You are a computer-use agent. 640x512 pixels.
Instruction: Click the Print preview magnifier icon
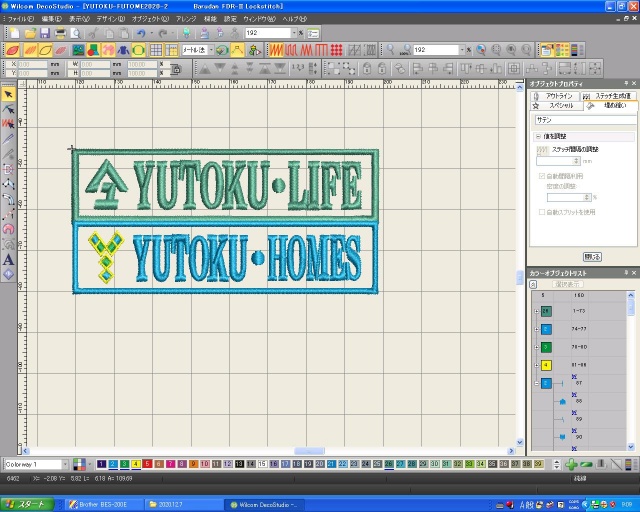pyautogui.click(x=76, y=33)
